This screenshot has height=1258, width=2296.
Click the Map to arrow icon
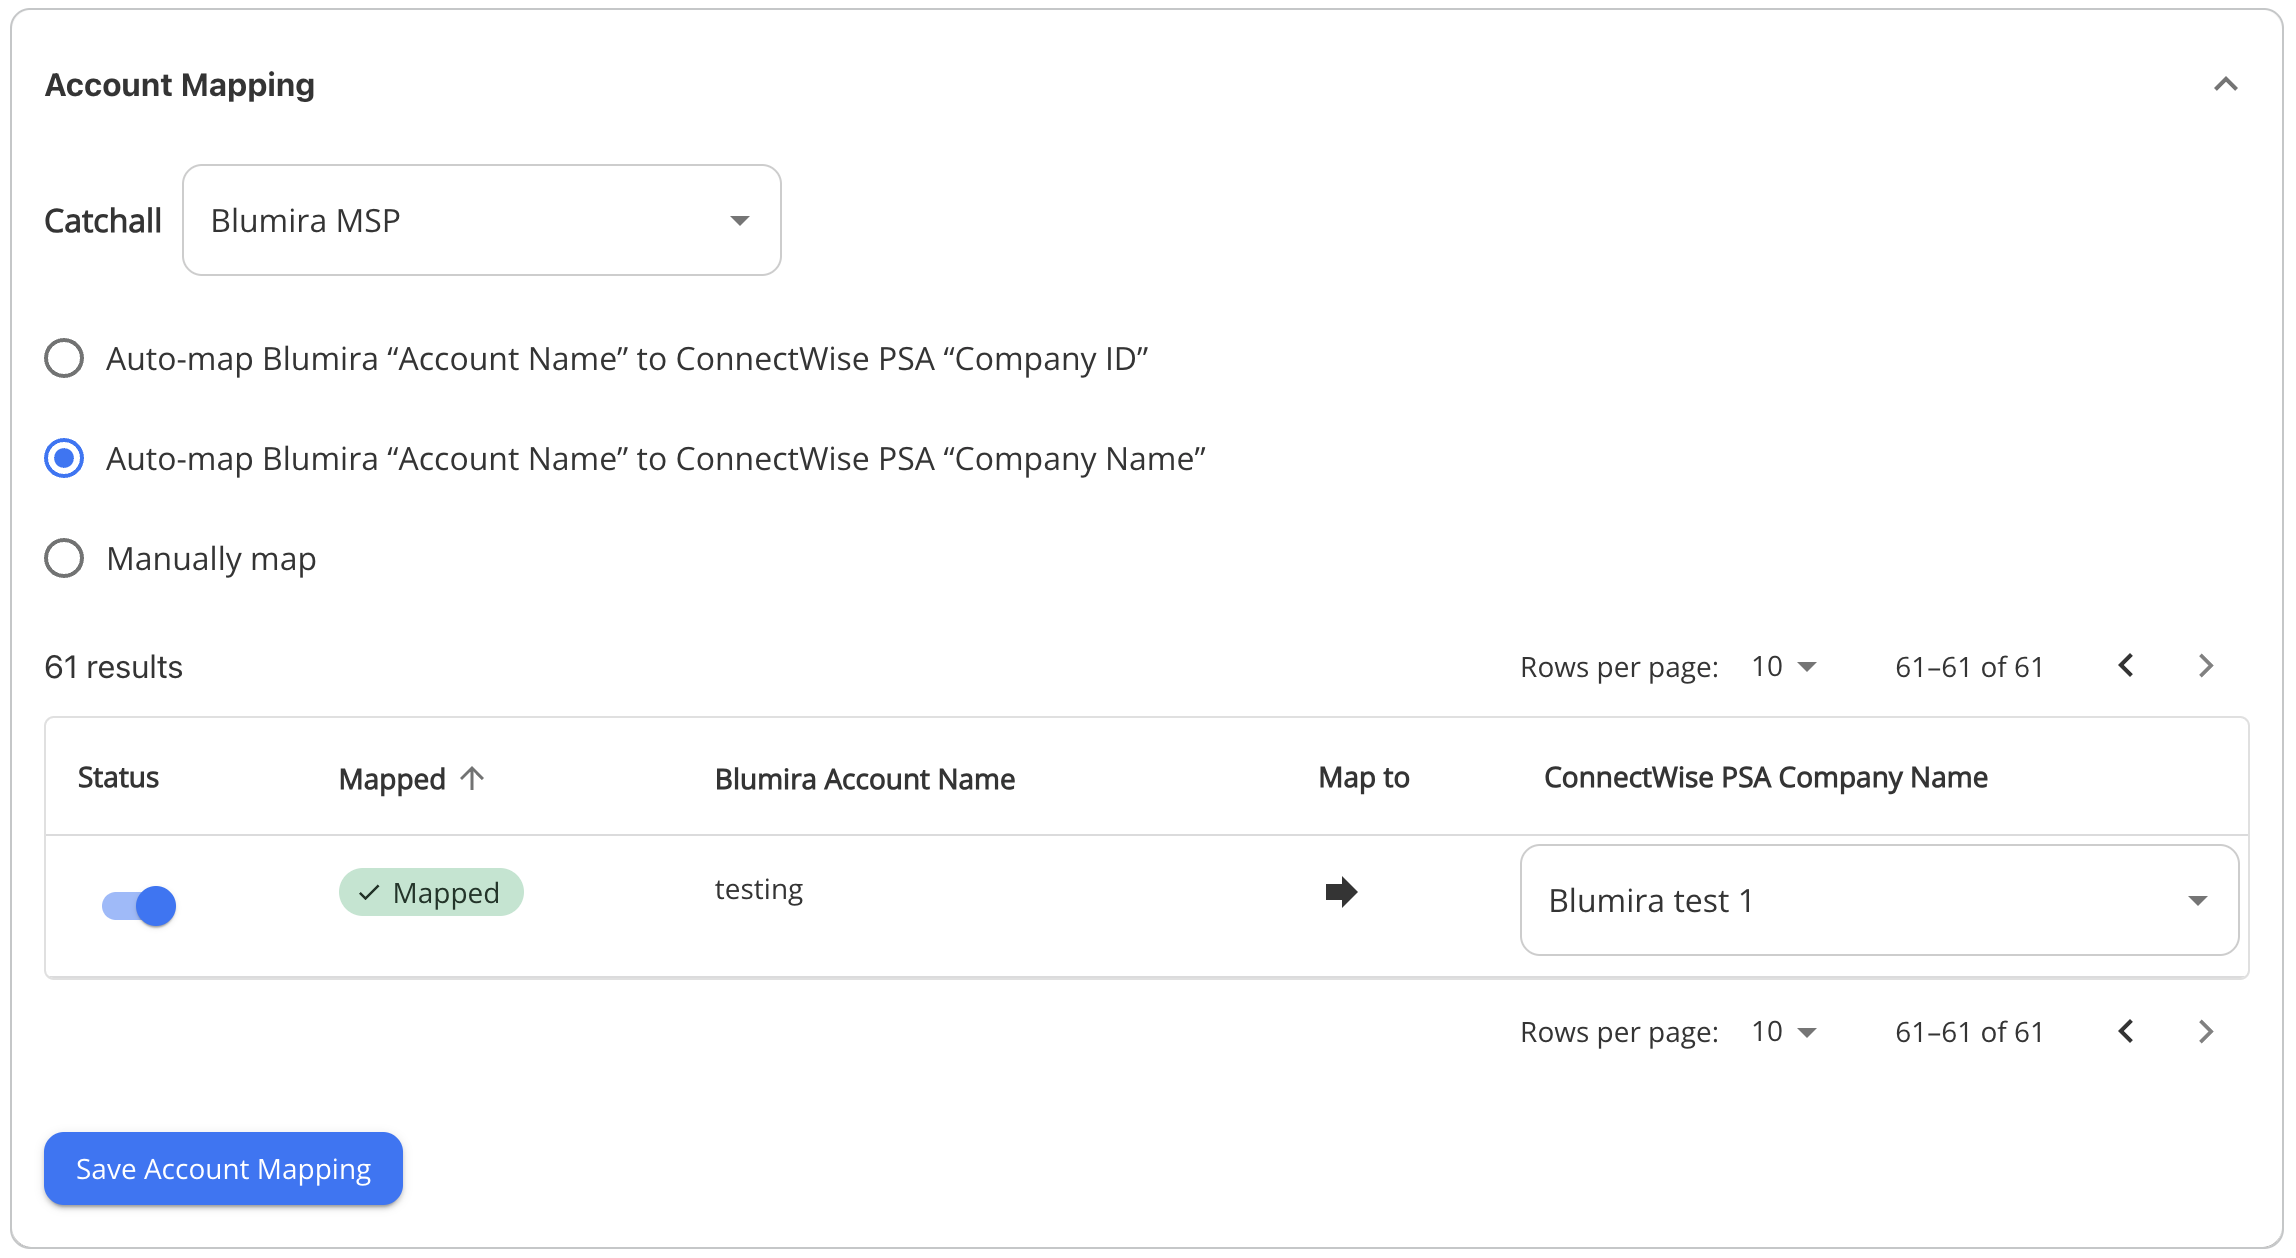click(x=1341, y=891)
